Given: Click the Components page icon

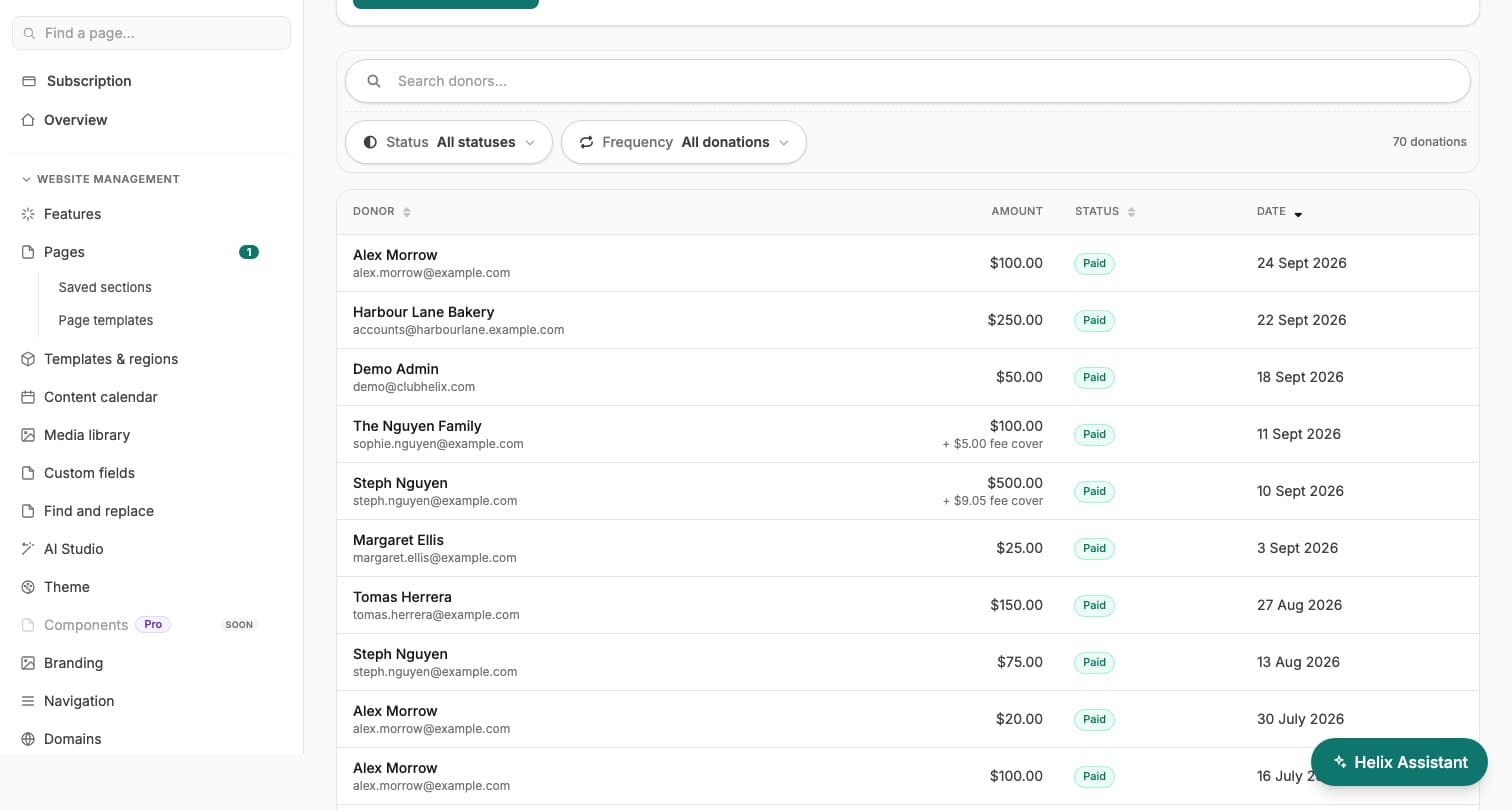Looking at the screenshot, I should (x=28, y=625).
